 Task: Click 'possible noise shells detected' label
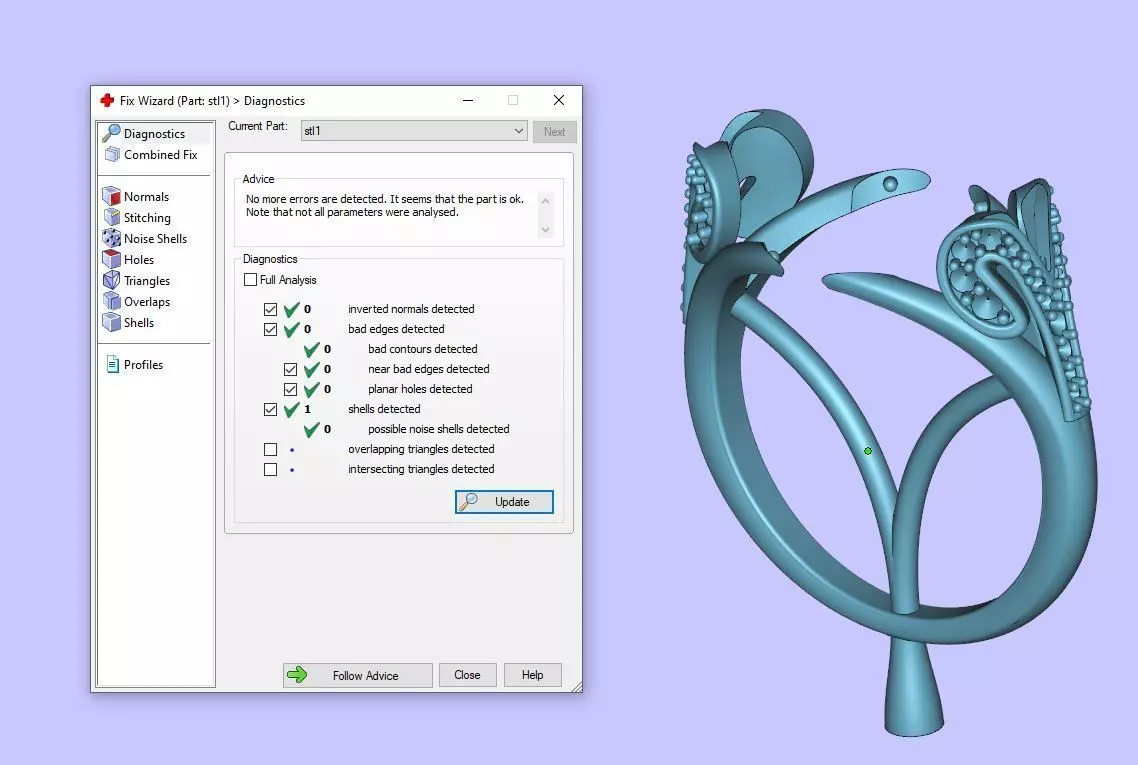coord(438,429)
